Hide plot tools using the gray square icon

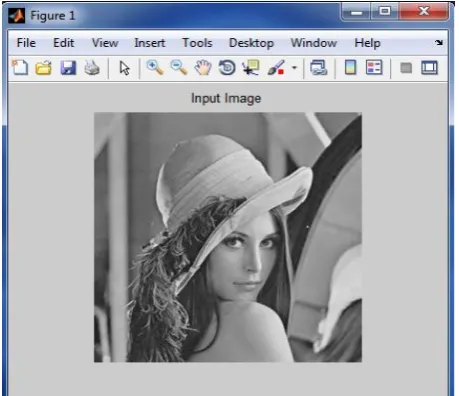pos(406,68)
